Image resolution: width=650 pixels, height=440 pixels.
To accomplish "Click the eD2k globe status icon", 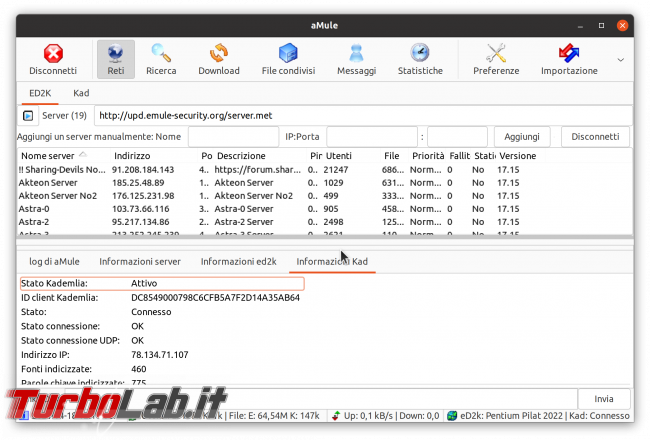I will (x=452, y=416).
